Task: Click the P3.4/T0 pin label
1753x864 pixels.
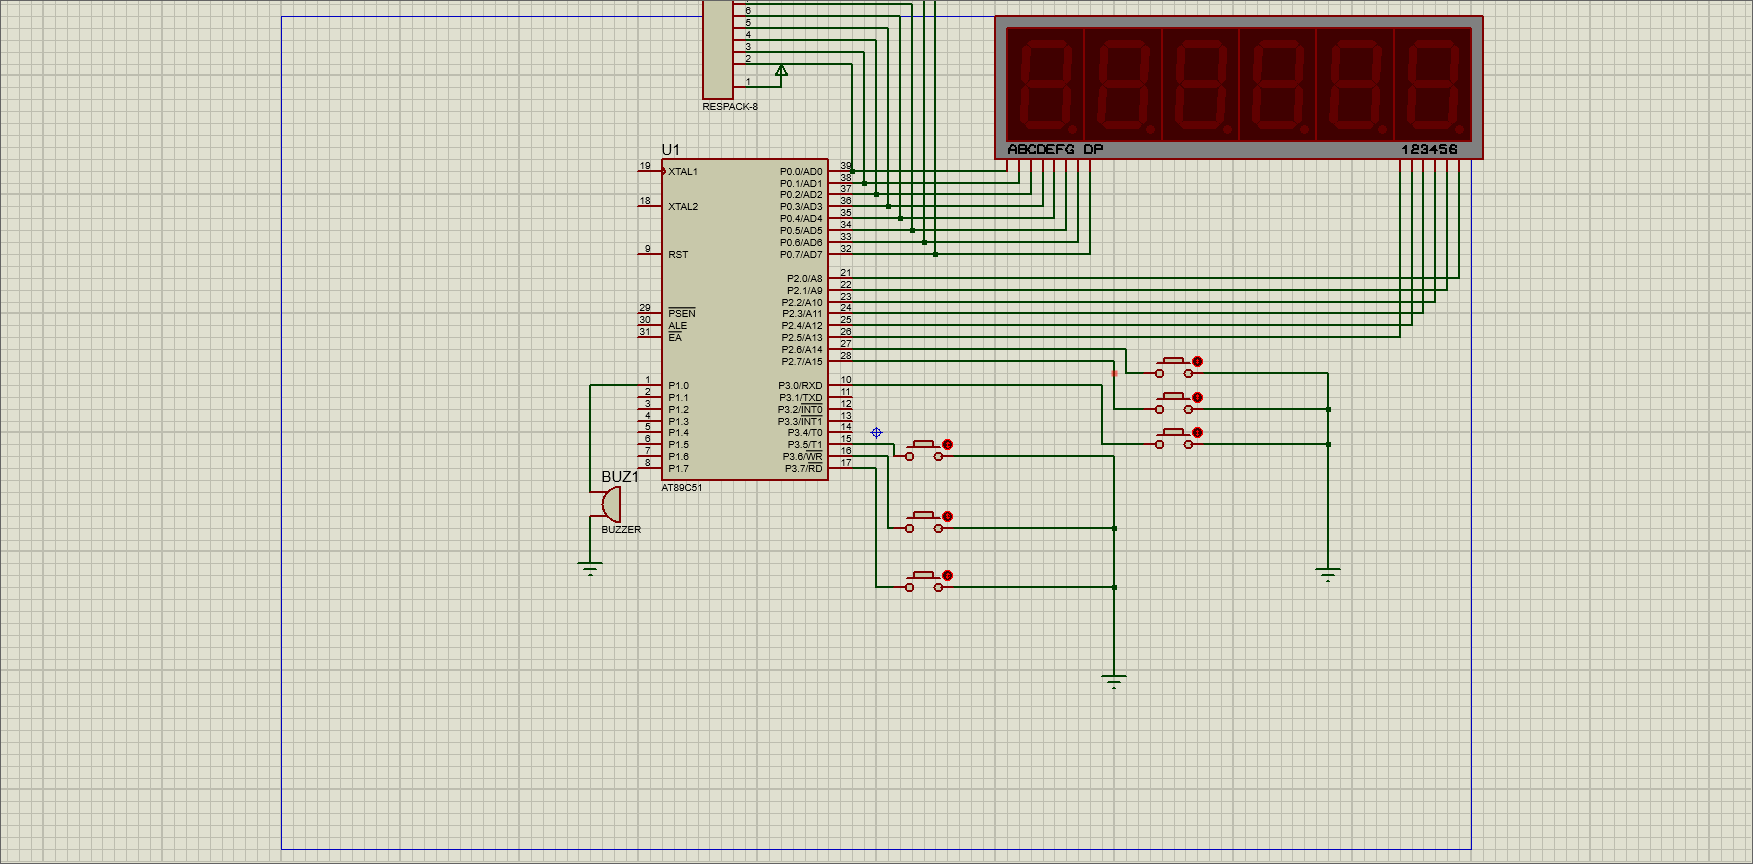Action: tap(805, 433)
